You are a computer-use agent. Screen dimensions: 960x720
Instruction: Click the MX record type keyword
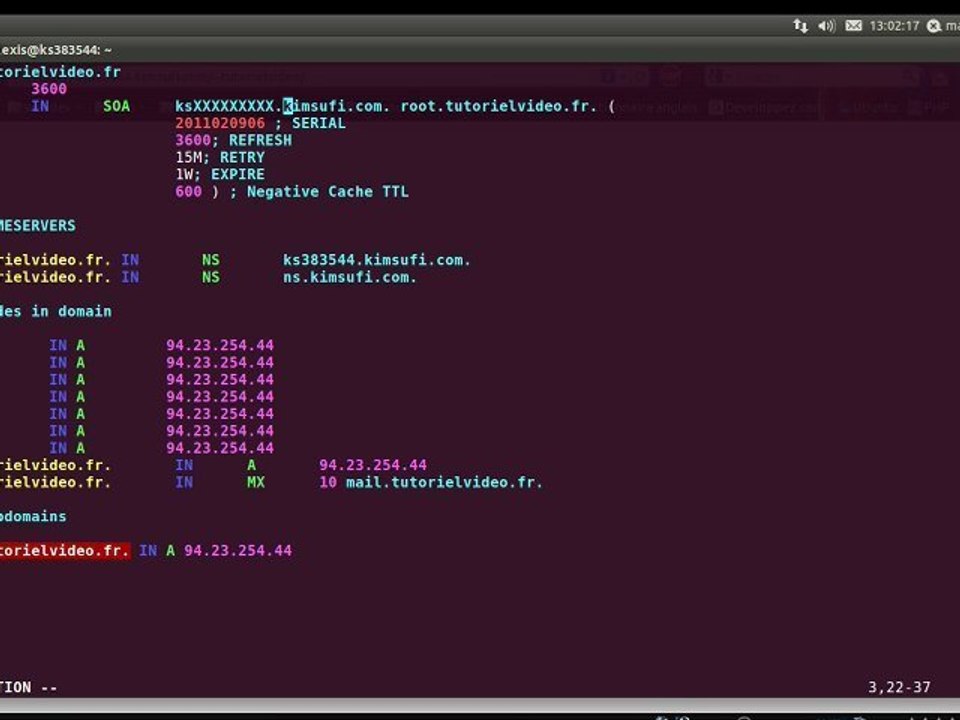point(256,482)
